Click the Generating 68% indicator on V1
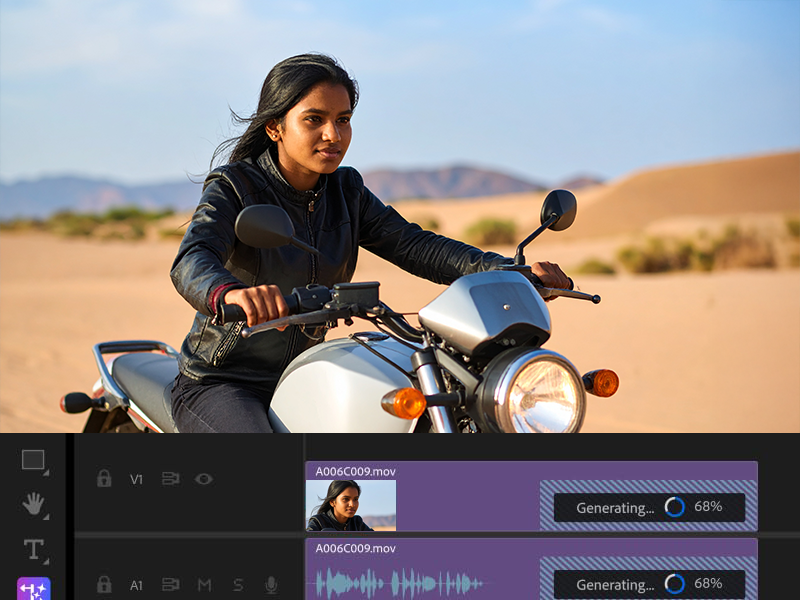 pyautogui.click(x=649, y=507)
